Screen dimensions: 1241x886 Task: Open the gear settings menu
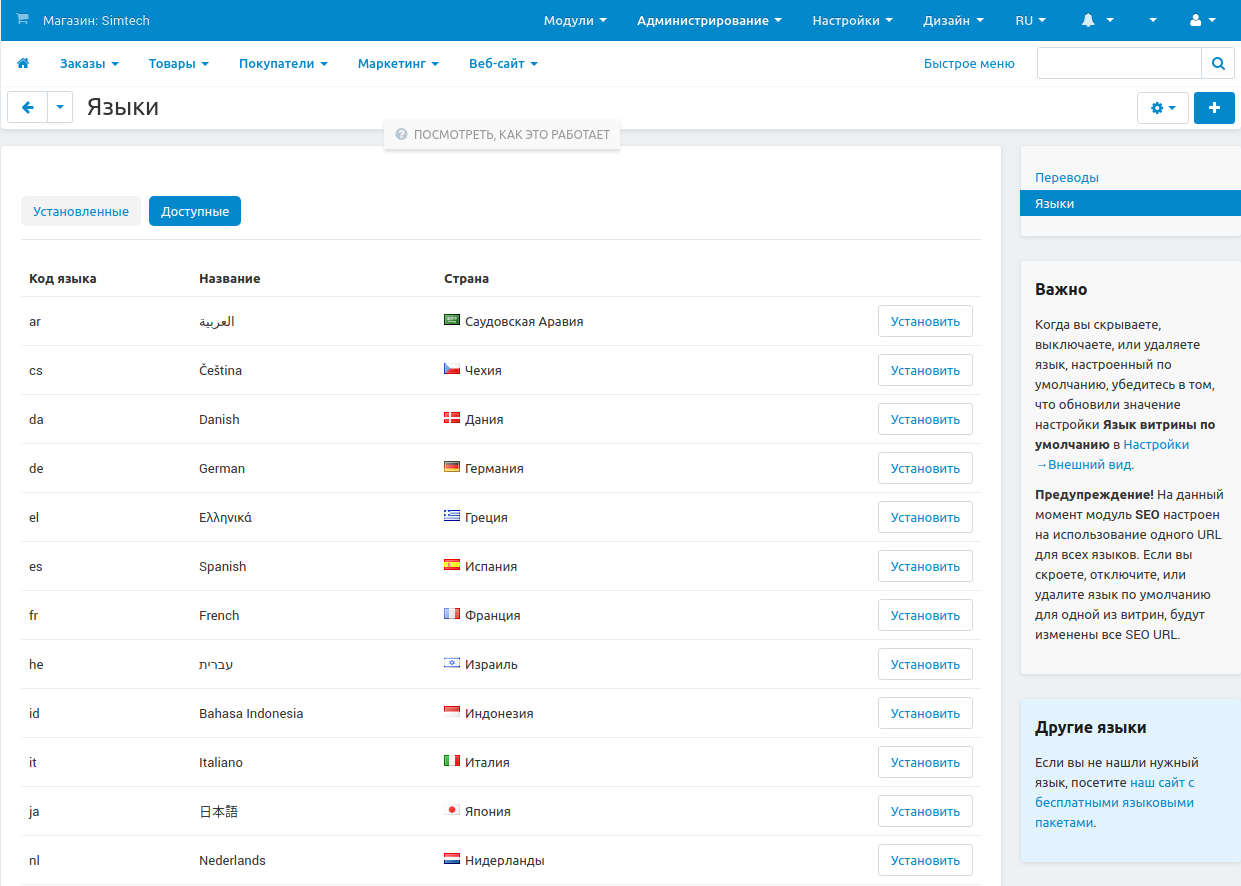coord(1162,108)
